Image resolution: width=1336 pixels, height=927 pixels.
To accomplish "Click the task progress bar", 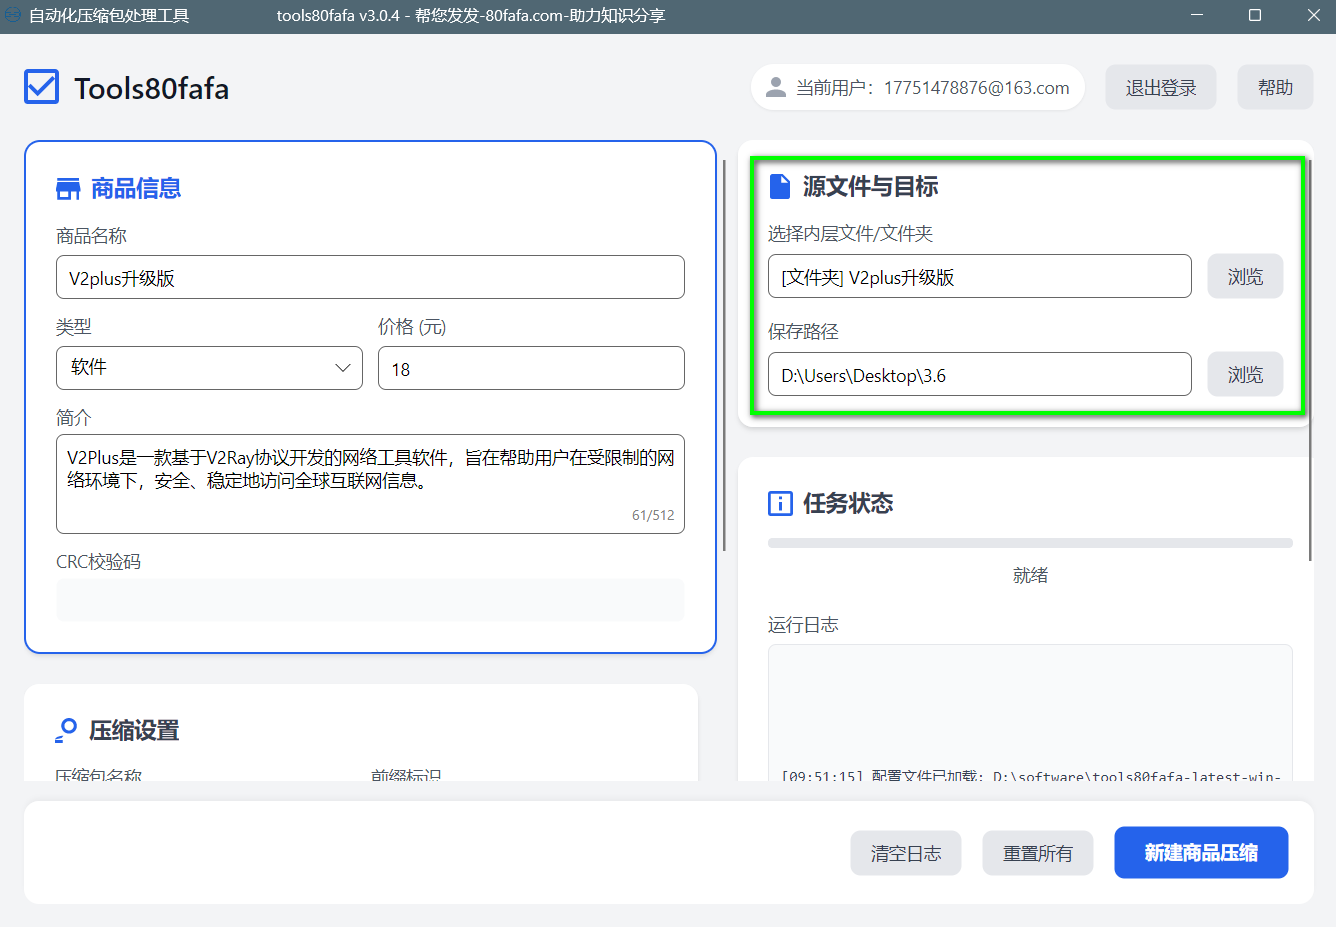I will point(1029,544).
